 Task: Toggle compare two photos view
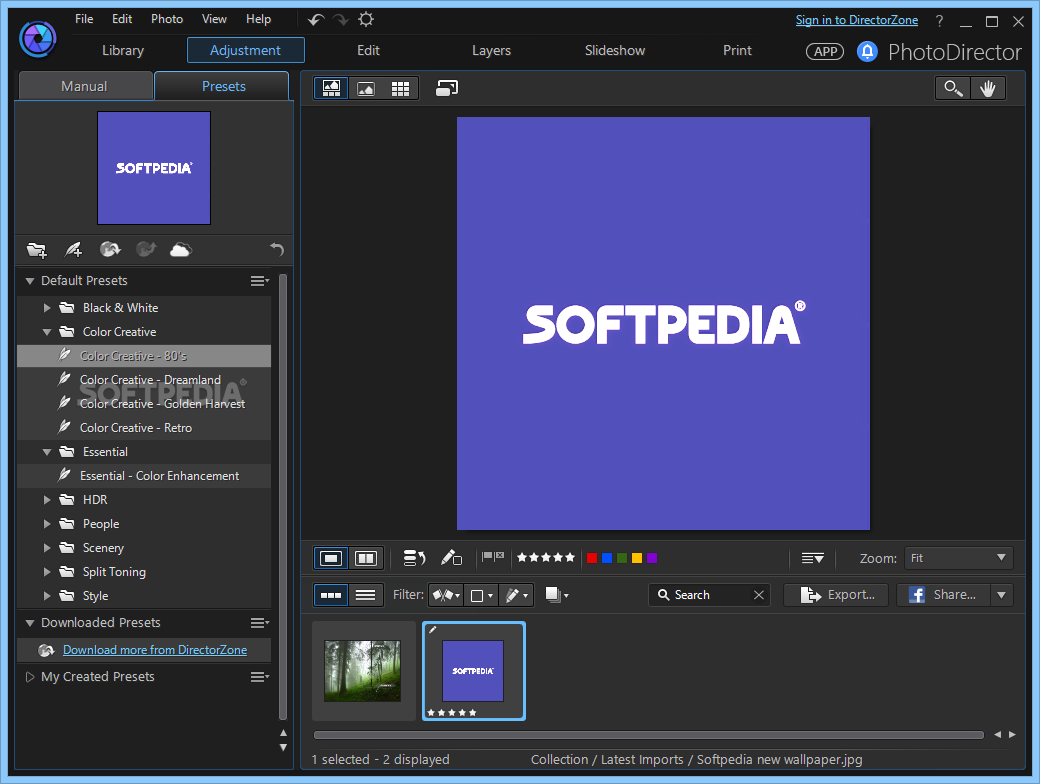coord(366,558)
